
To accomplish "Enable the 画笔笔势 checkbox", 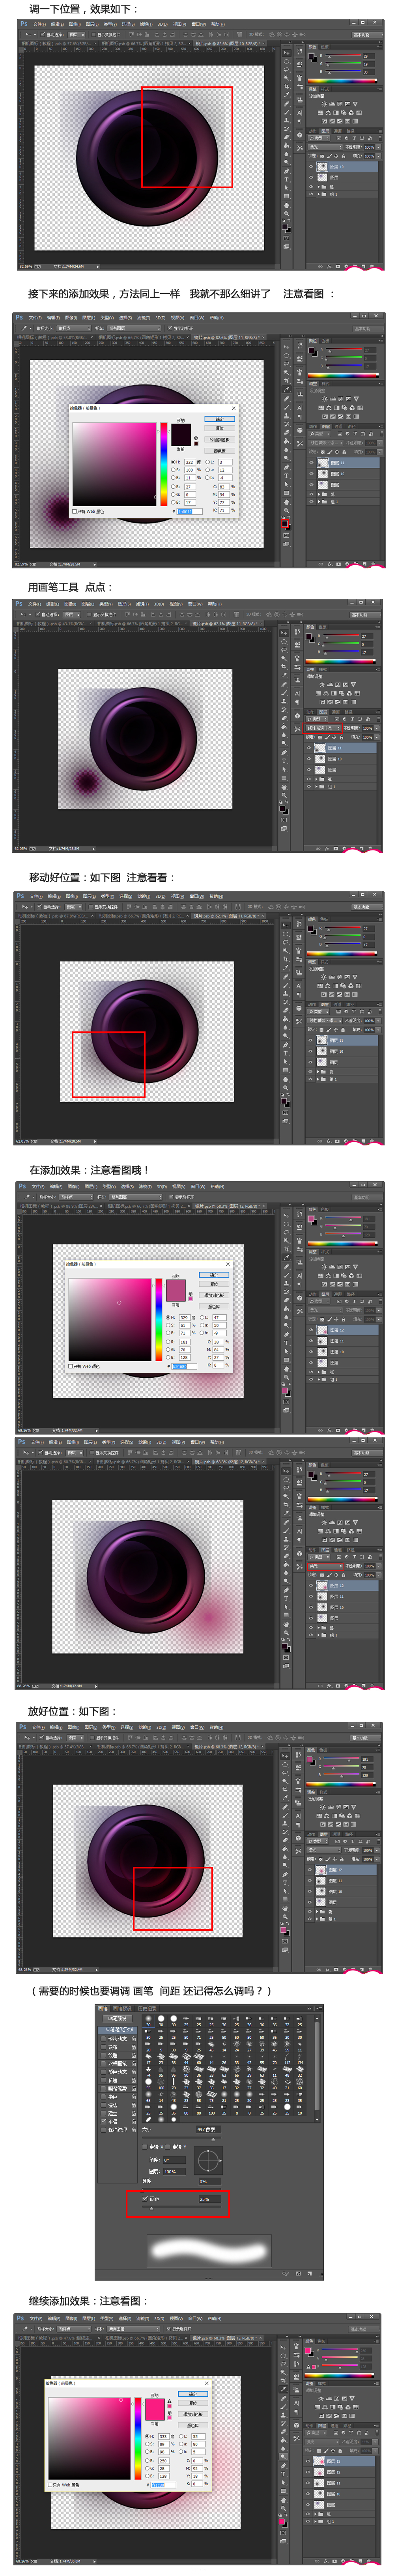I will [103, 2088].
